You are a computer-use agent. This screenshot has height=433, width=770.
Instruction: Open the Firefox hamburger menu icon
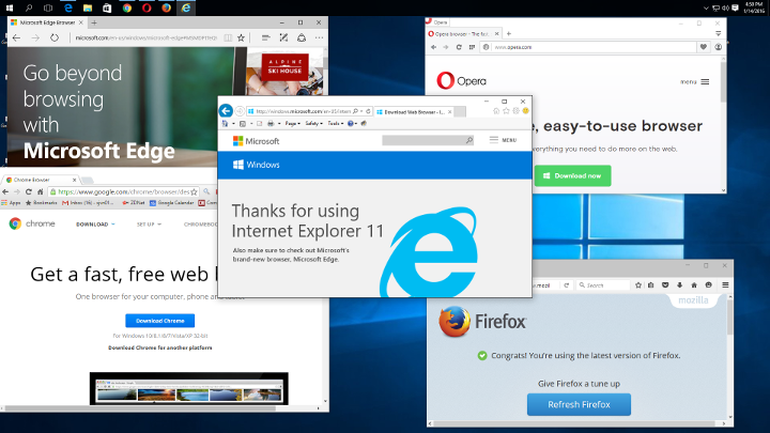pyautogui.click(x=724, y=285)
